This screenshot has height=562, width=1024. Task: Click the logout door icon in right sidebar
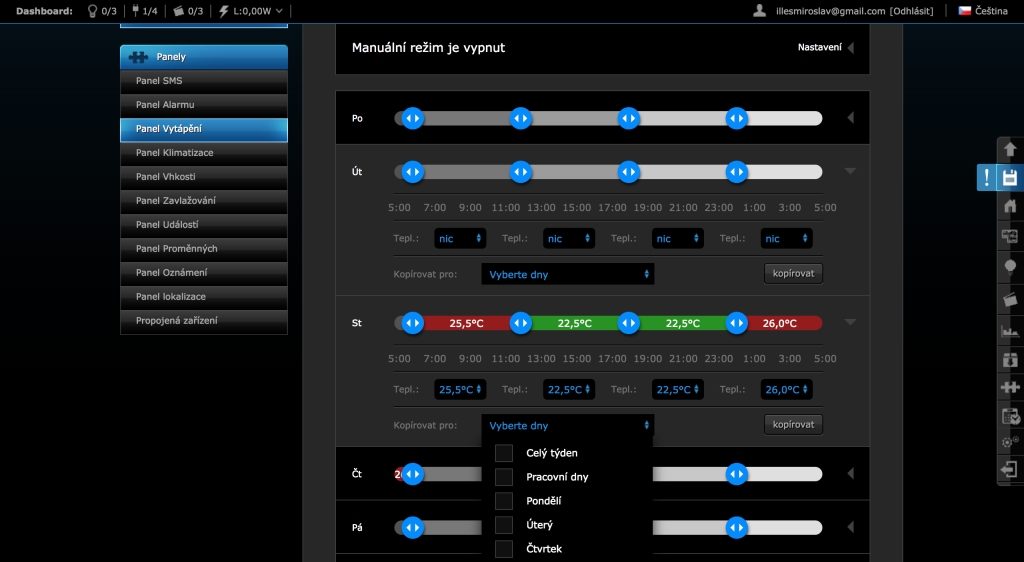(x=1010, y=469)
